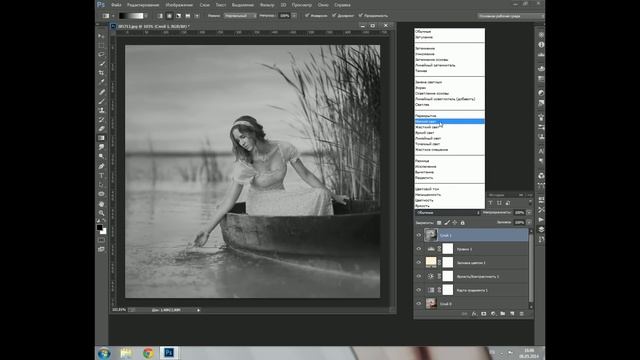Open the Фильтр menu
This screenshot has height=360, width=640.
[x=267, y=5]
